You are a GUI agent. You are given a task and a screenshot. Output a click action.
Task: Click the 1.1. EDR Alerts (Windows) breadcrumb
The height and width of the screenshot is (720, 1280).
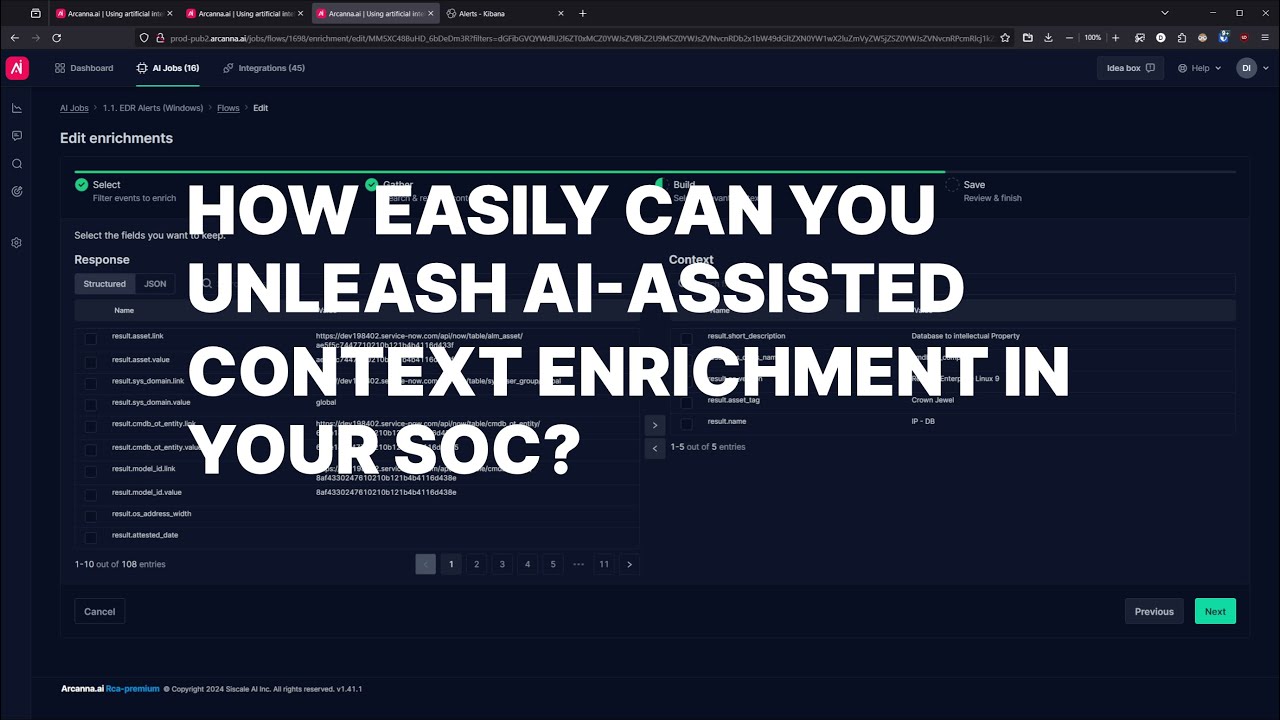coord(153,108)
